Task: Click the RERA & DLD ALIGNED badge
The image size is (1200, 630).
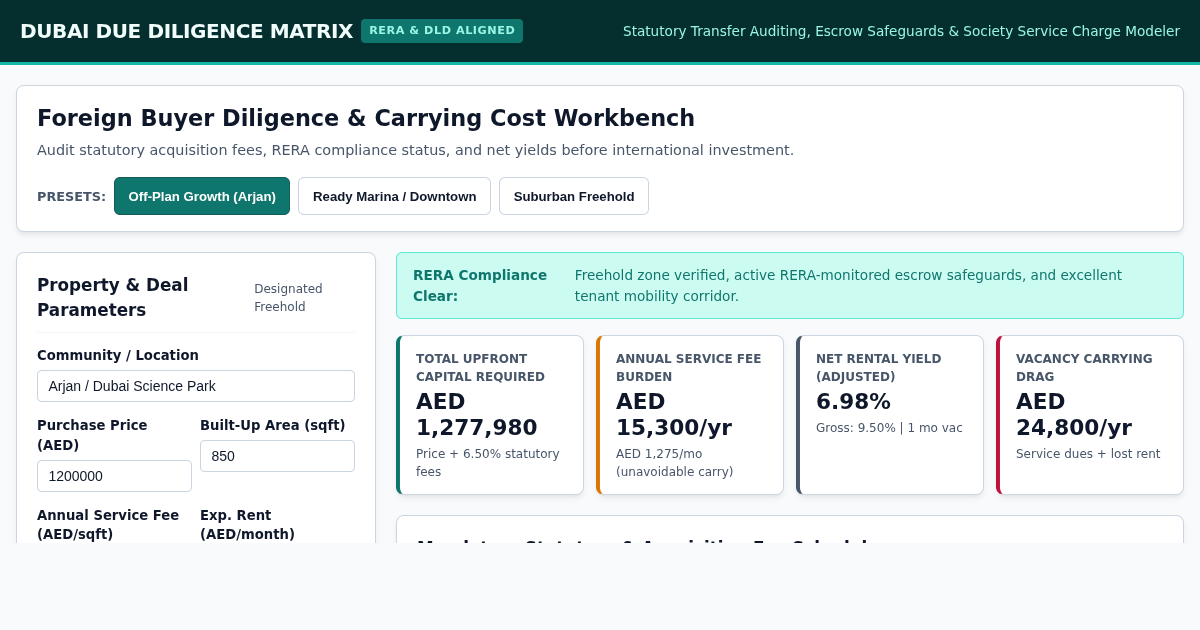Action: point(442,31)
